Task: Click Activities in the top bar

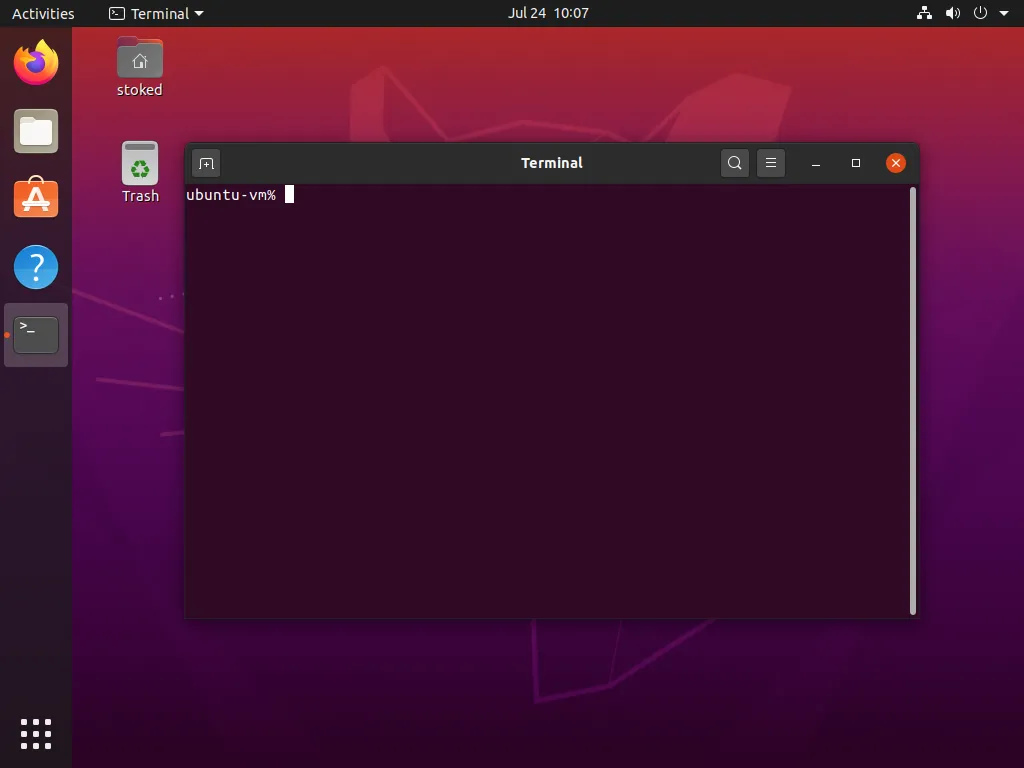Action: tap(43, 13)
